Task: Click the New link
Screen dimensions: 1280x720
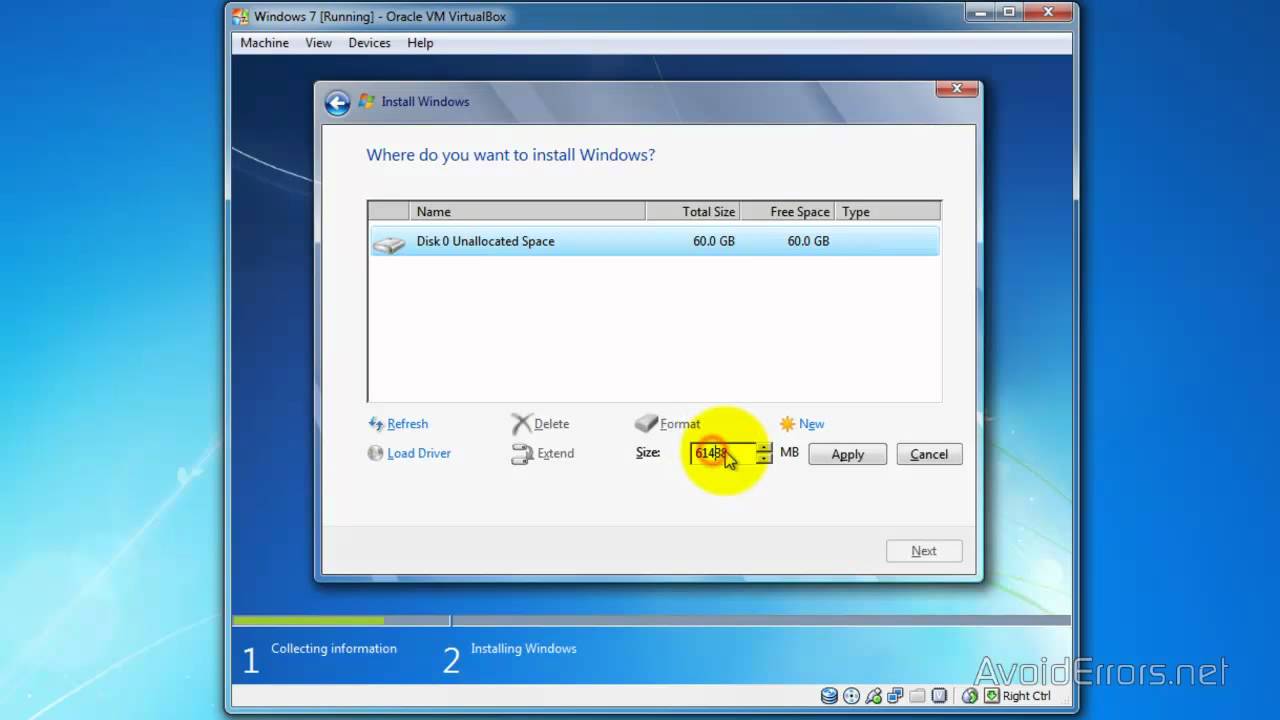Action: (x=812, y=424)
